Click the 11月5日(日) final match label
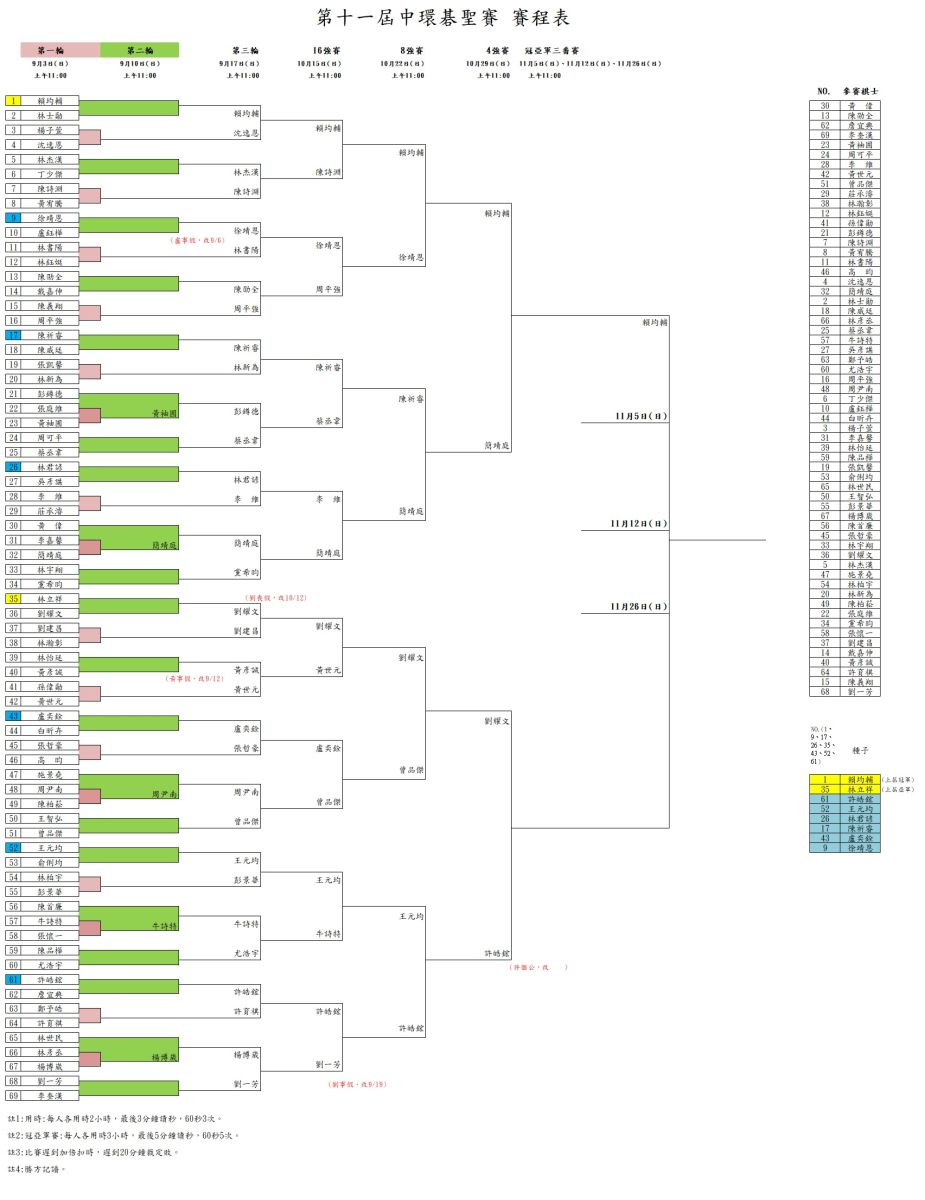 pyautogui.click(x=639, y=416)
